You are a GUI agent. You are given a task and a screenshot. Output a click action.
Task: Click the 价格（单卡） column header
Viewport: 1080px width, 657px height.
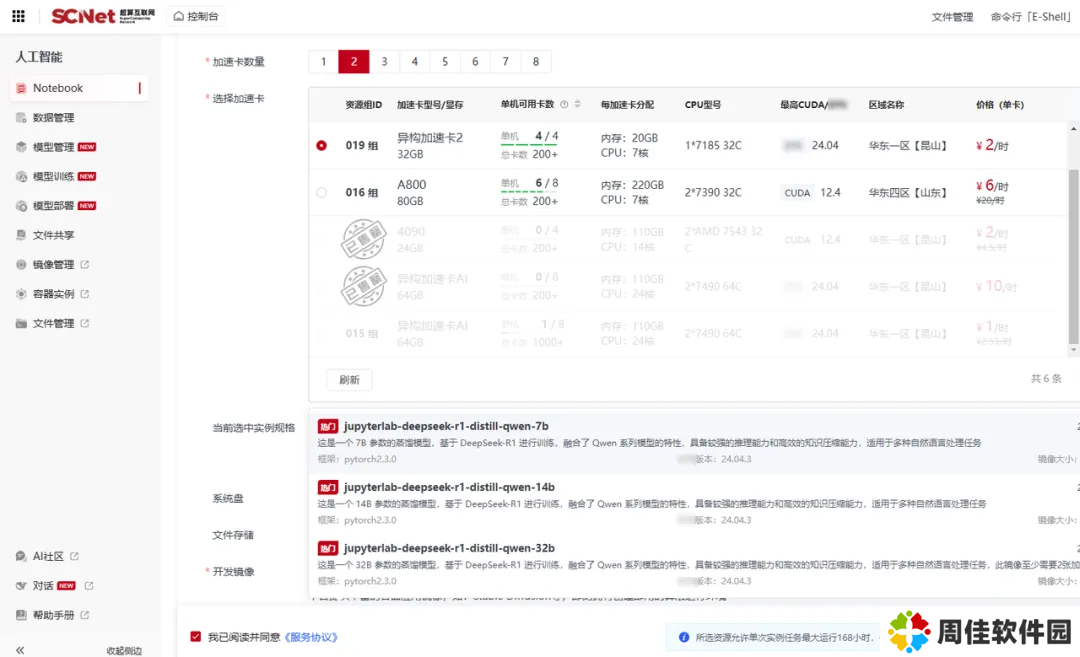point(999,105)
